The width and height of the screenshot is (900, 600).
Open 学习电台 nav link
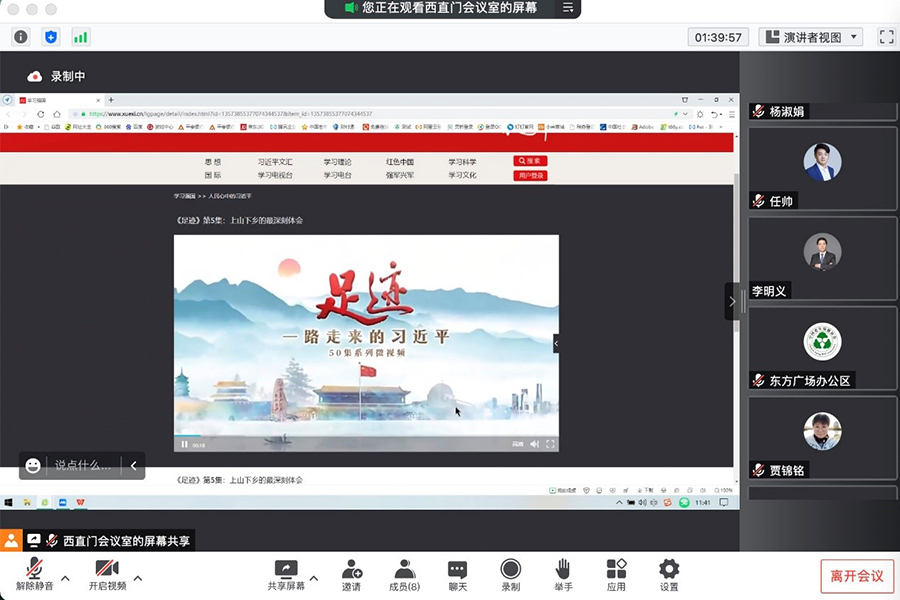338,175
